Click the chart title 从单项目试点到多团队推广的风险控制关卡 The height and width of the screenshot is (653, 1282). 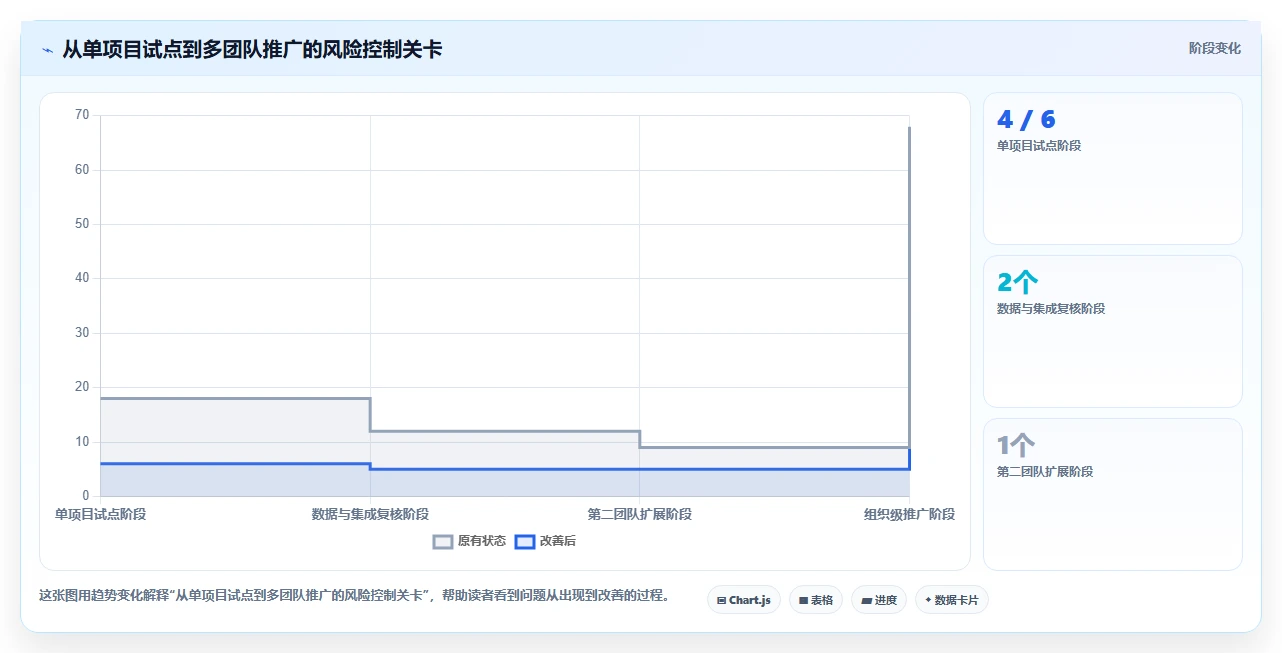point(252,49)
